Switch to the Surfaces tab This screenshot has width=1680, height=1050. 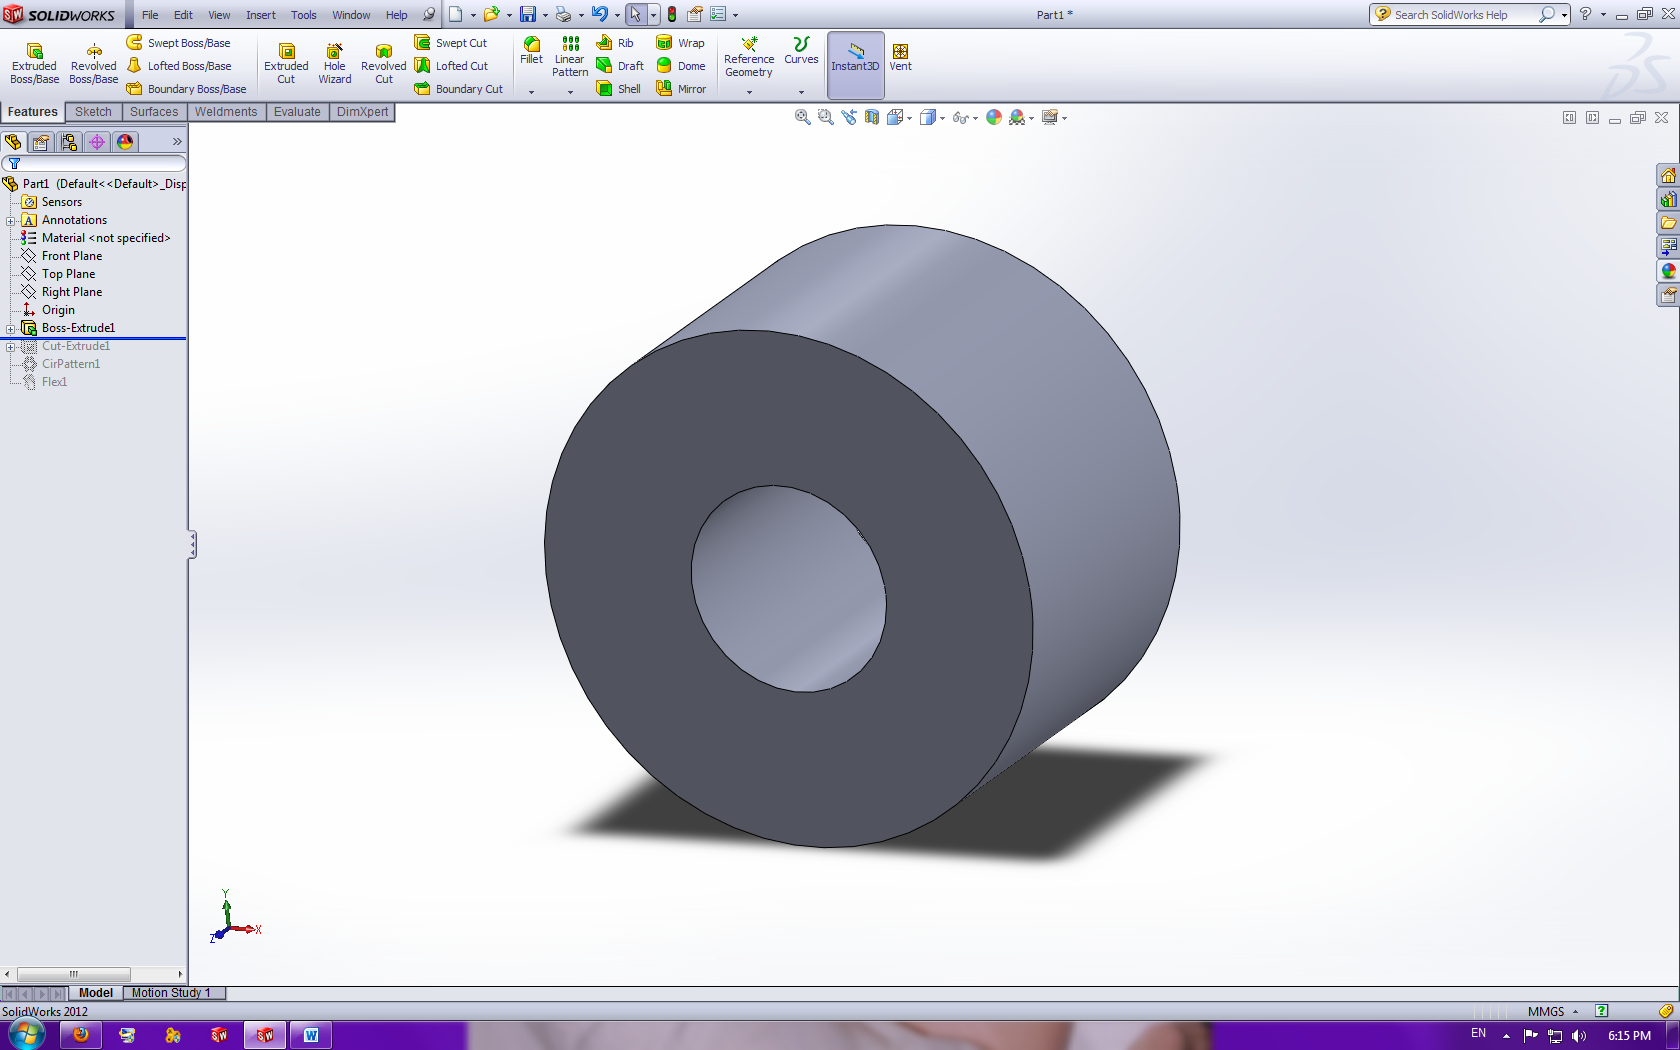pos(154,112)
